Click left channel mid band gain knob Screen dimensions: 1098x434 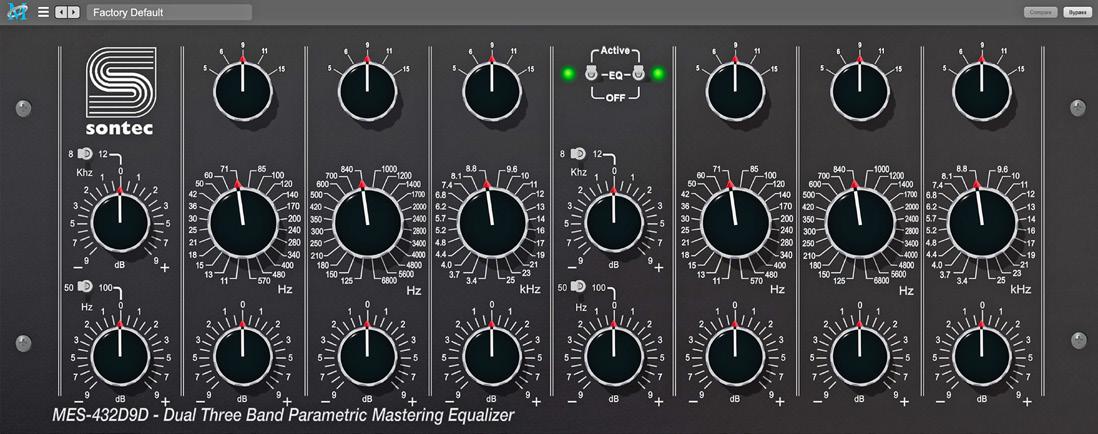click(367, 356)
